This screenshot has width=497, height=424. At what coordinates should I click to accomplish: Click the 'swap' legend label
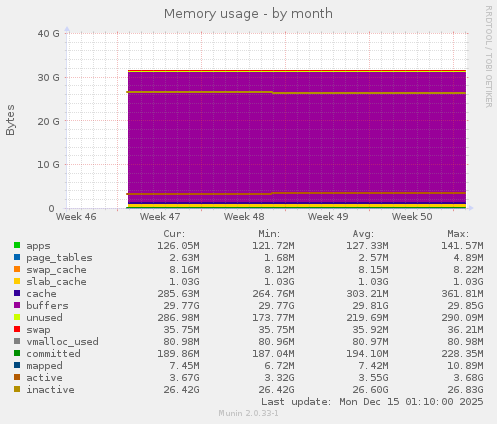38,330
